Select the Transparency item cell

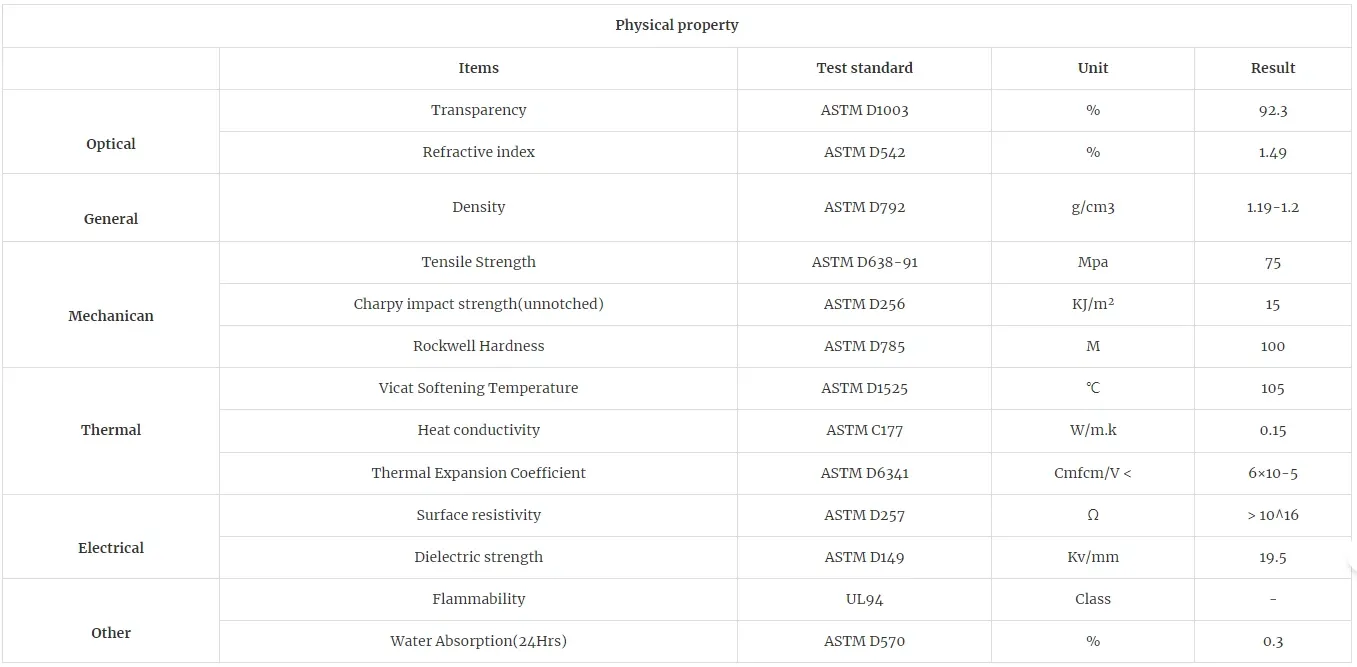click(478, 110)
